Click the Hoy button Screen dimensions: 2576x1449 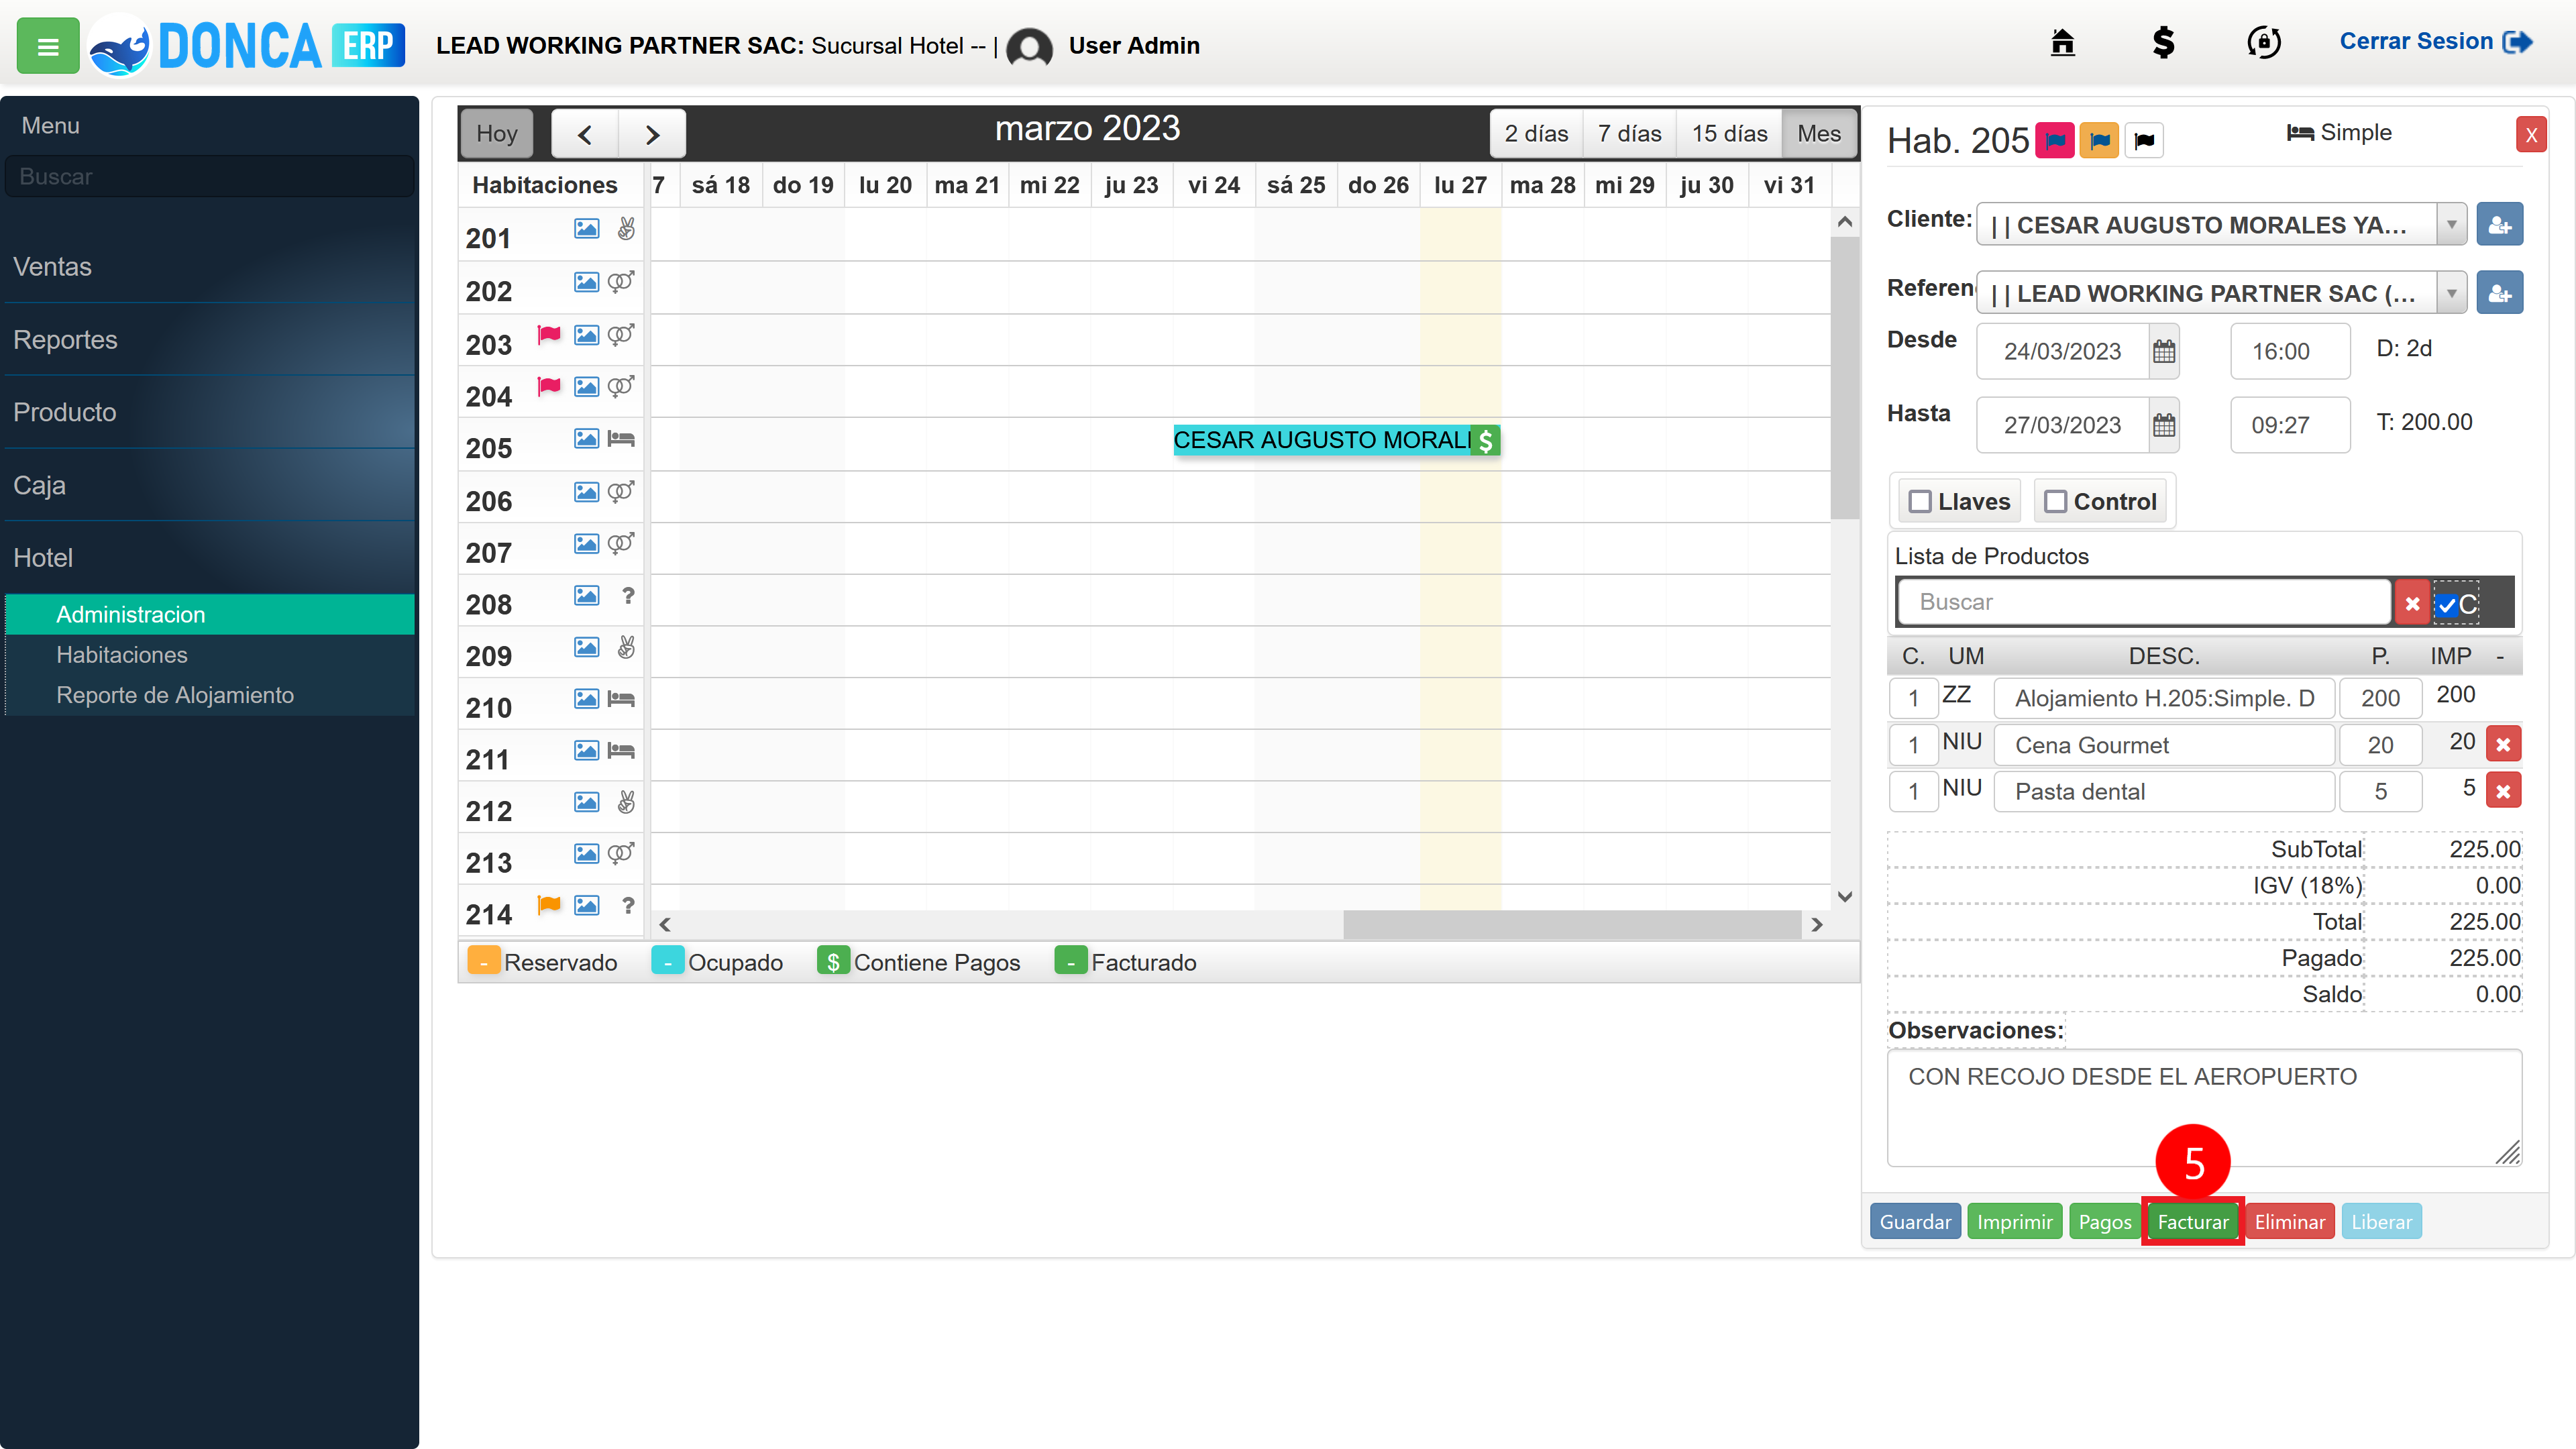[x=497, y=134]
